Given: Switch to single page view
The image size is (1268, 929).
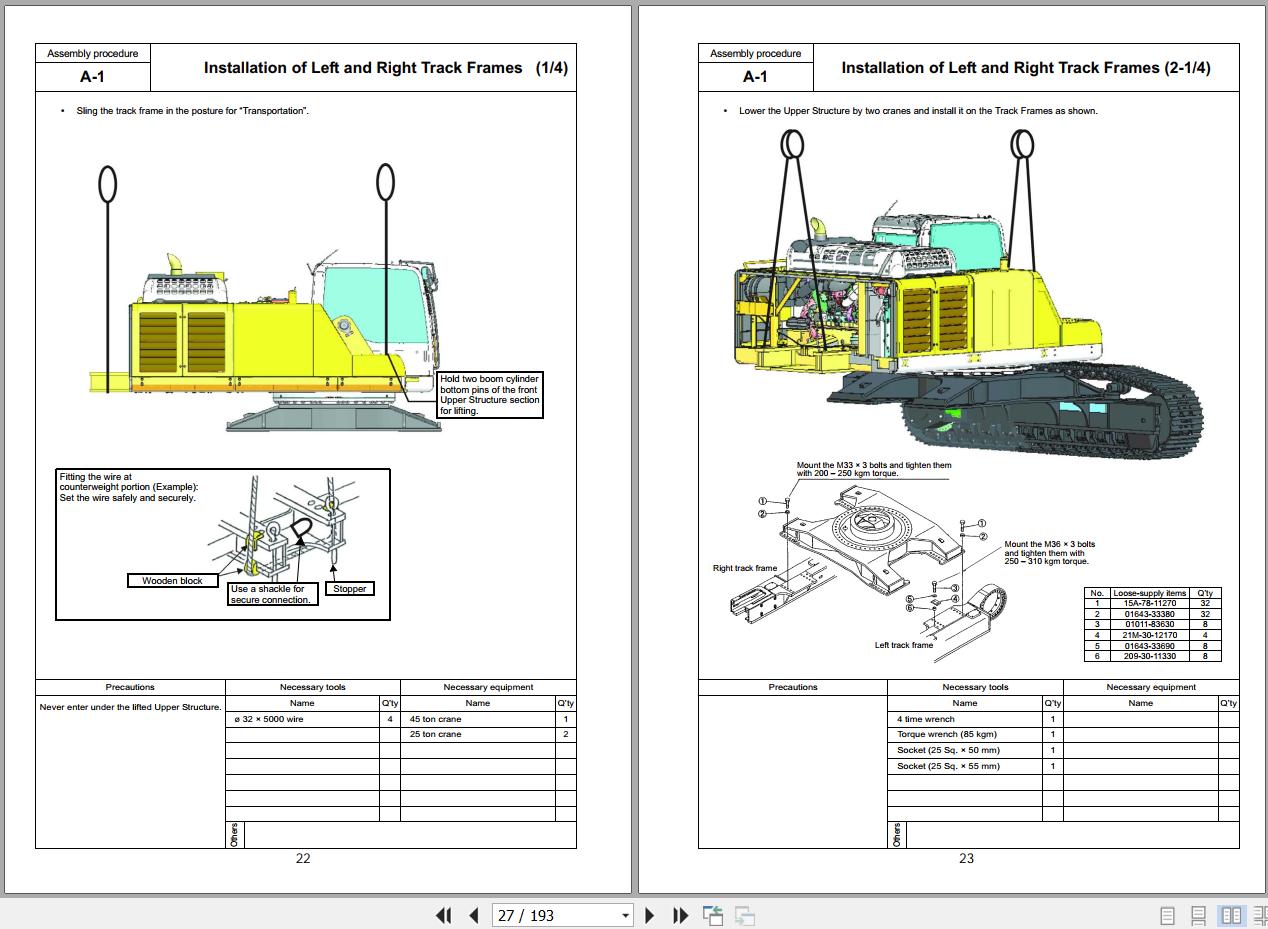Looking at the screenshot, I should (x=1167, y=915).
